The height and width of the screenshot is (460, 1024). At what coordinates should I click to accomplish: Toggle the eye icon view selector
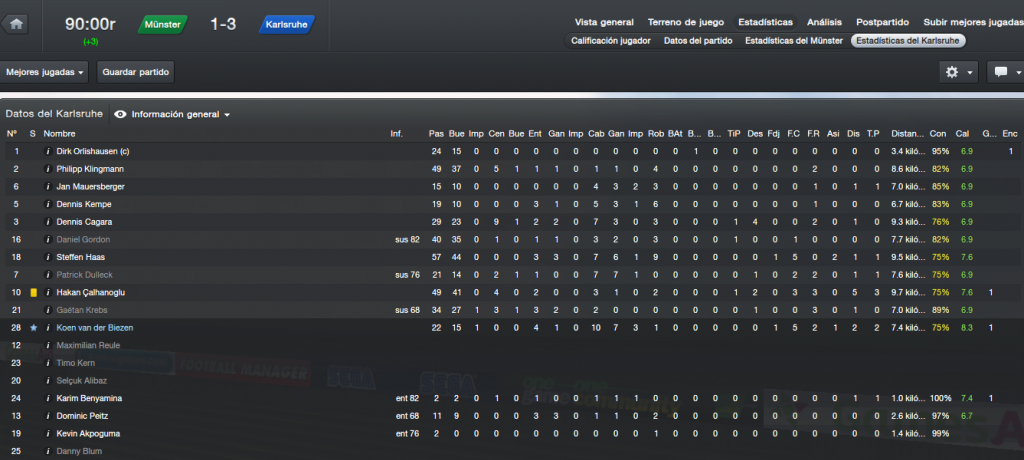(x=120, y=114)
